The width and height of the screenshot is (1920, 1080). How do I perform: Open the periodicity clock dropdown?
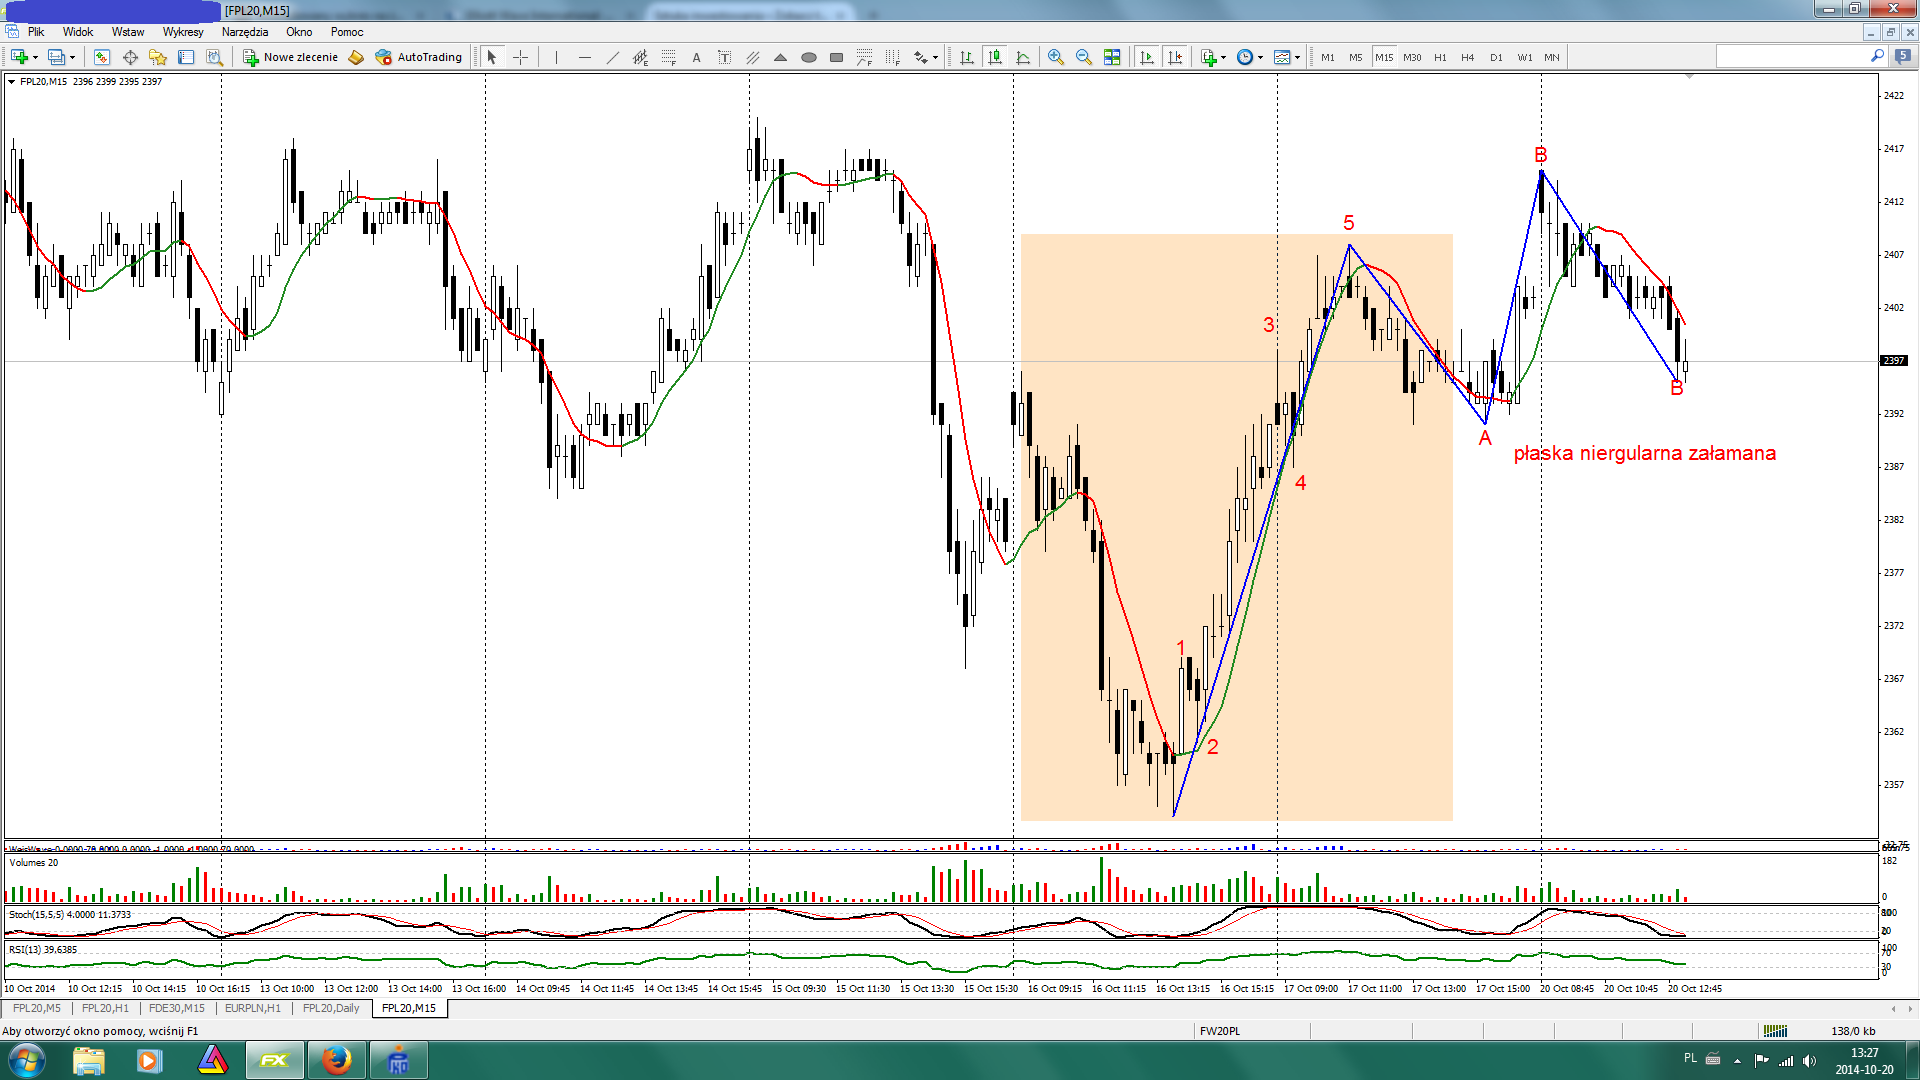click(x=1260, y=57)
